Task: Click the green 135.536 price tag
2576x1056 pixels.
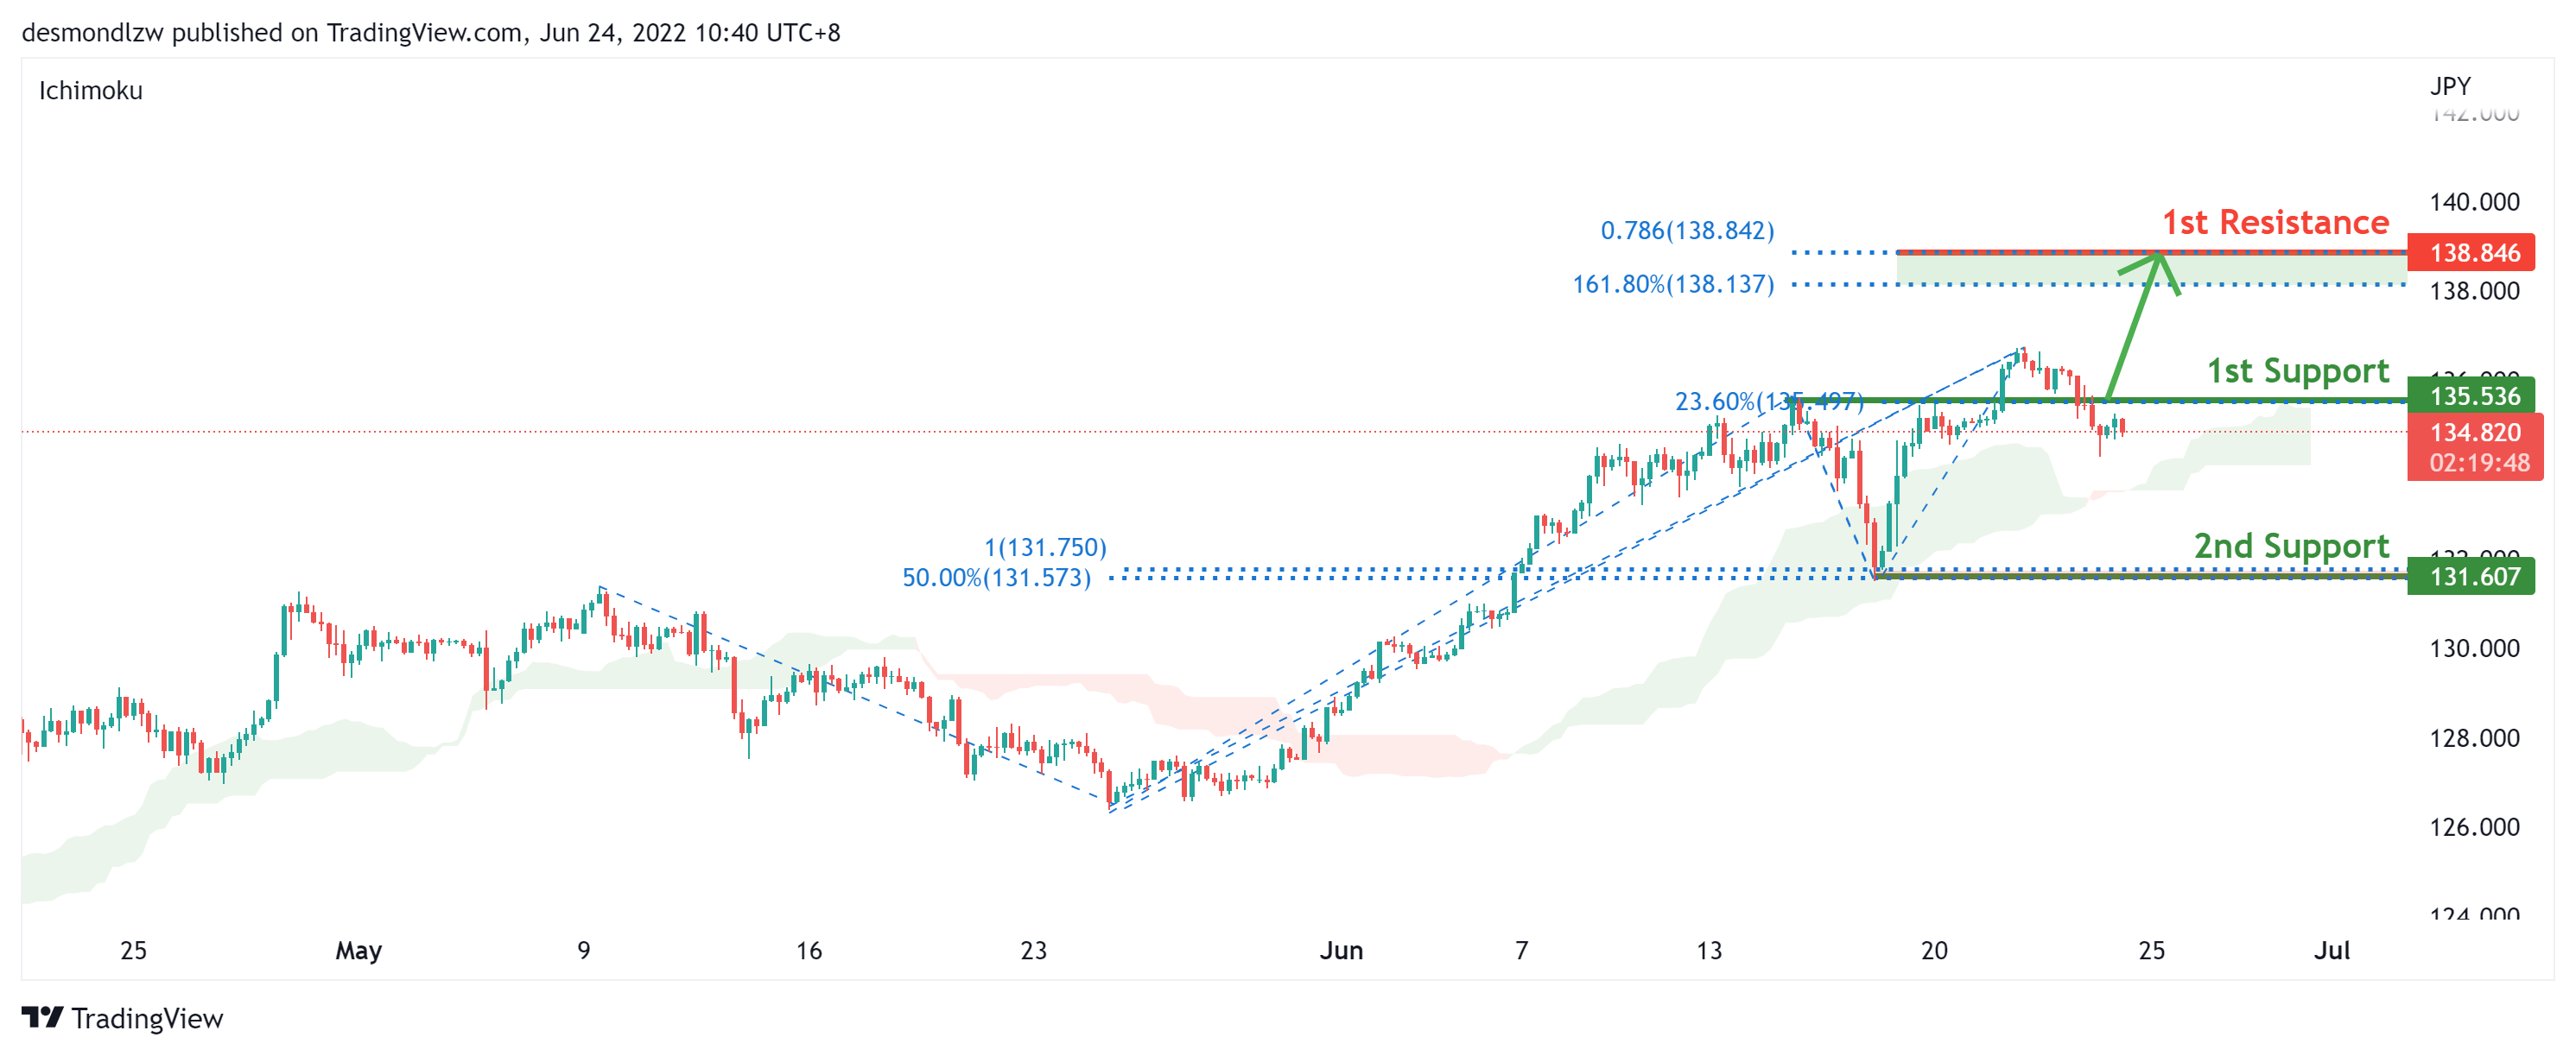Action: point(2470,395)
